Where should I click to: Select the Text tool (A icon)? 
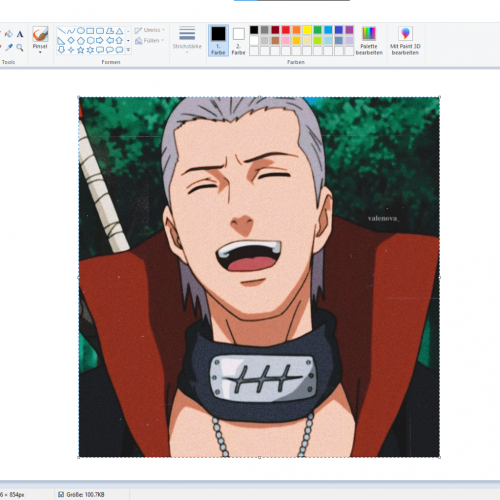pos(20,34)
